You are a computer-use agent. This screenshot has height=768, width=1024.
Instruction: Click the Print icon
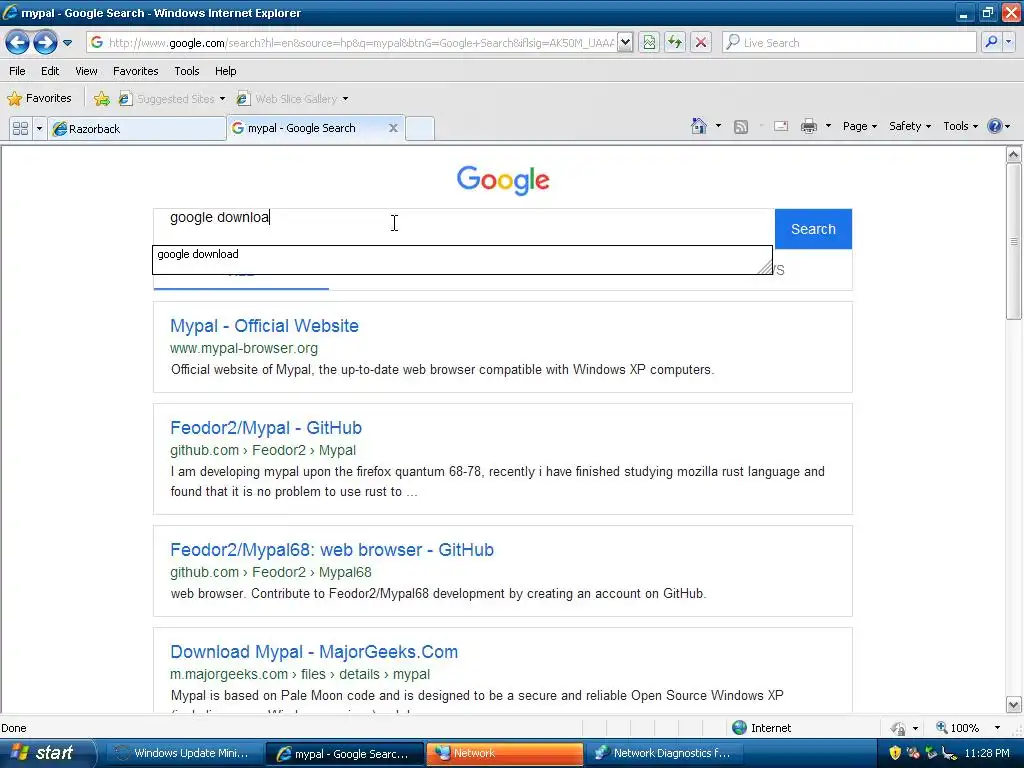808,126
